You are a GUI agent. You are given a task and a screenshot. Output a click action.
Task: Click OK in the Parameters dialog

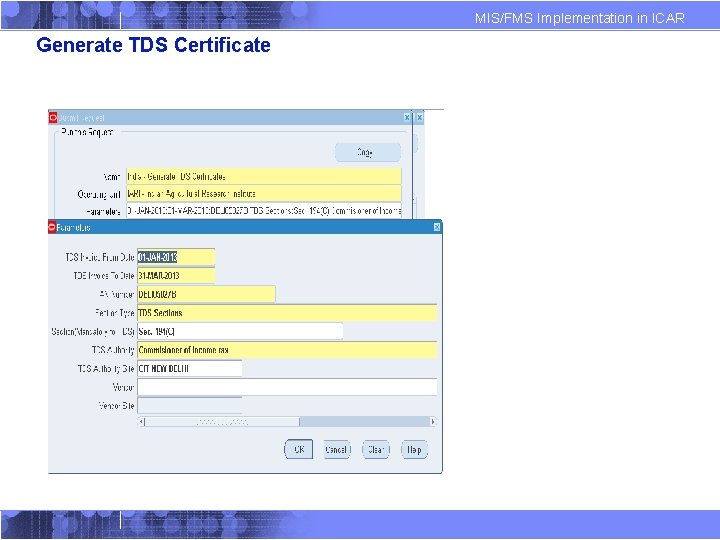coord(298,450)
